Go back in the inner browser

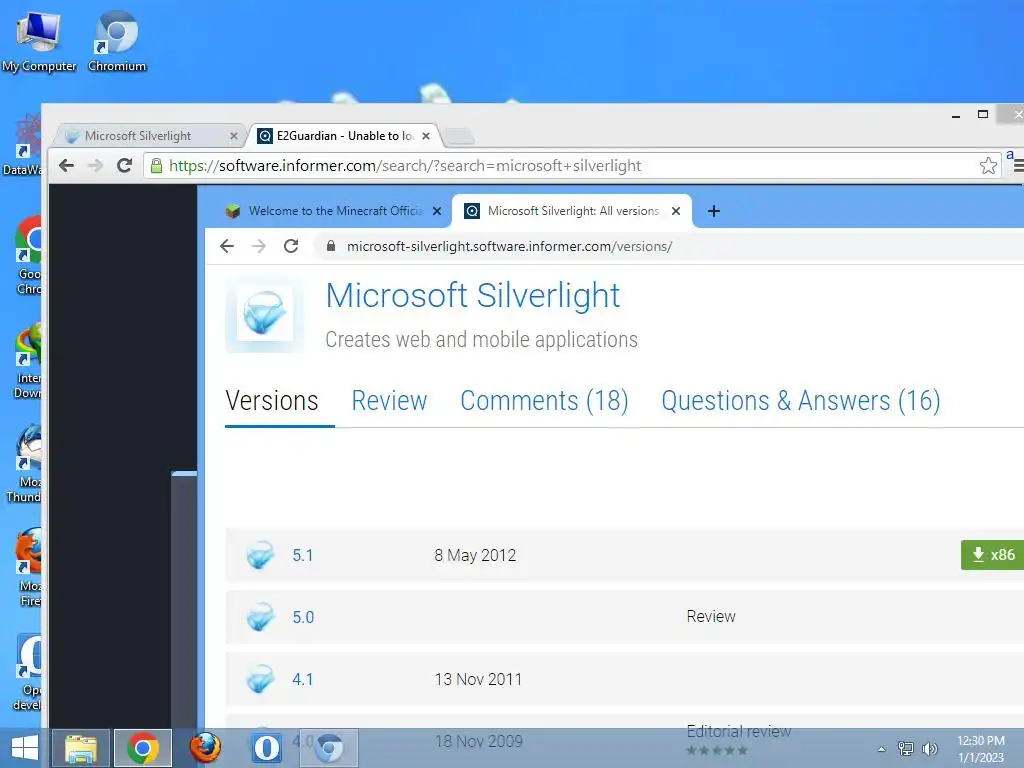click(227, 246)
